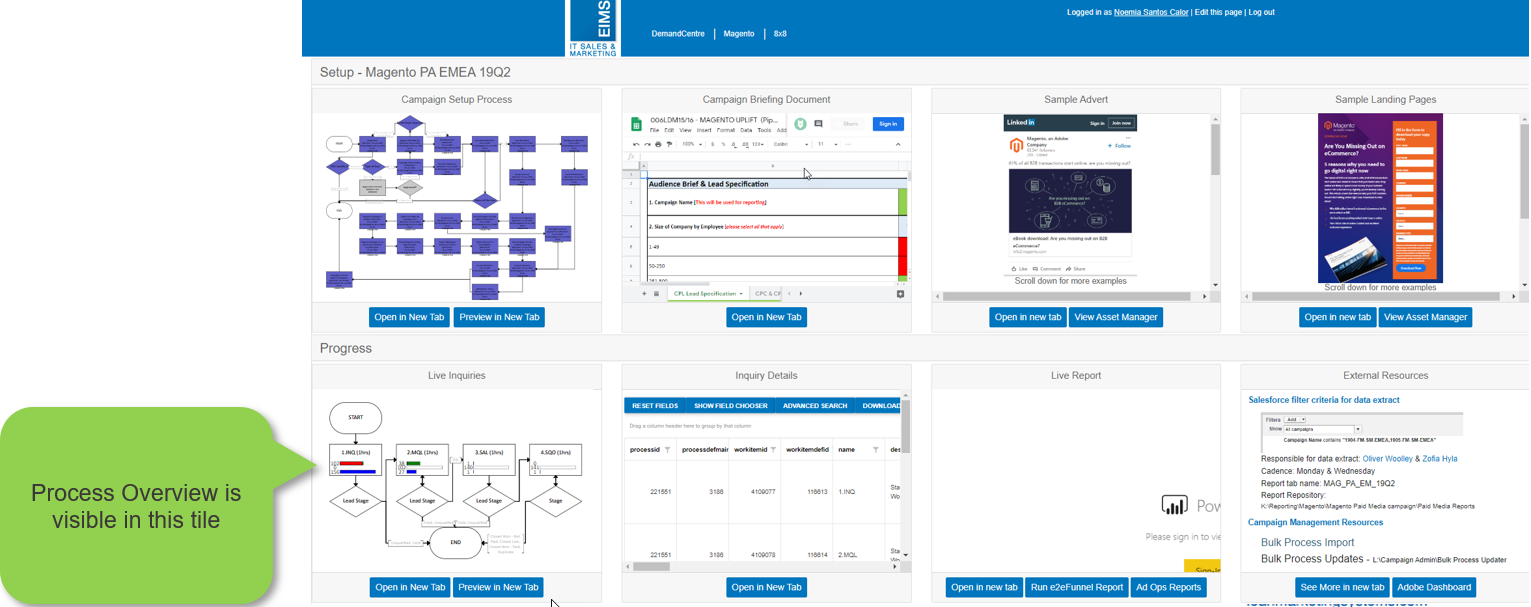Click Open in New Tab under Campaign Briefing Document
Screen dimensions: 1531x607
[766, 317]
